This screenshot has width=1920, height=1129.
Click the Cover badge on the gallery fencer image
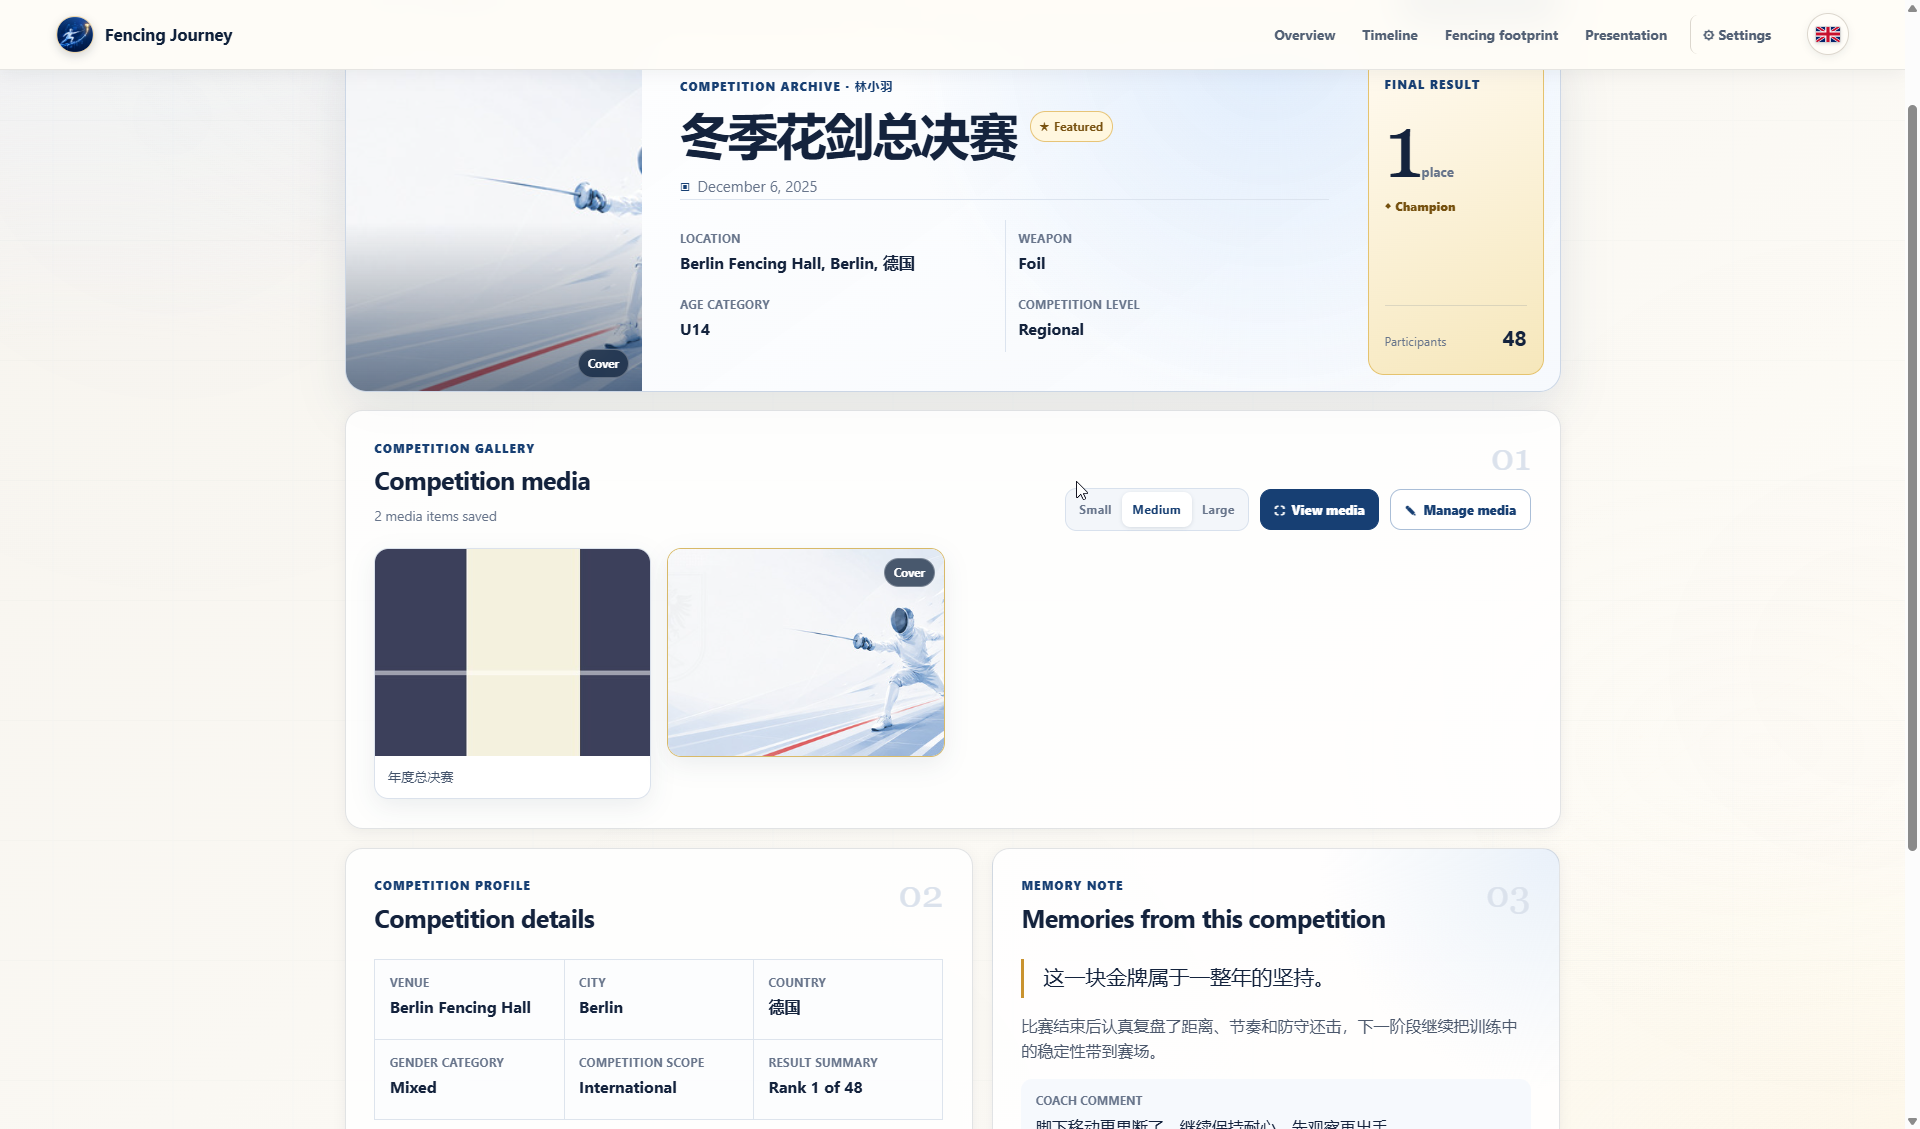[x=909, y=573]
